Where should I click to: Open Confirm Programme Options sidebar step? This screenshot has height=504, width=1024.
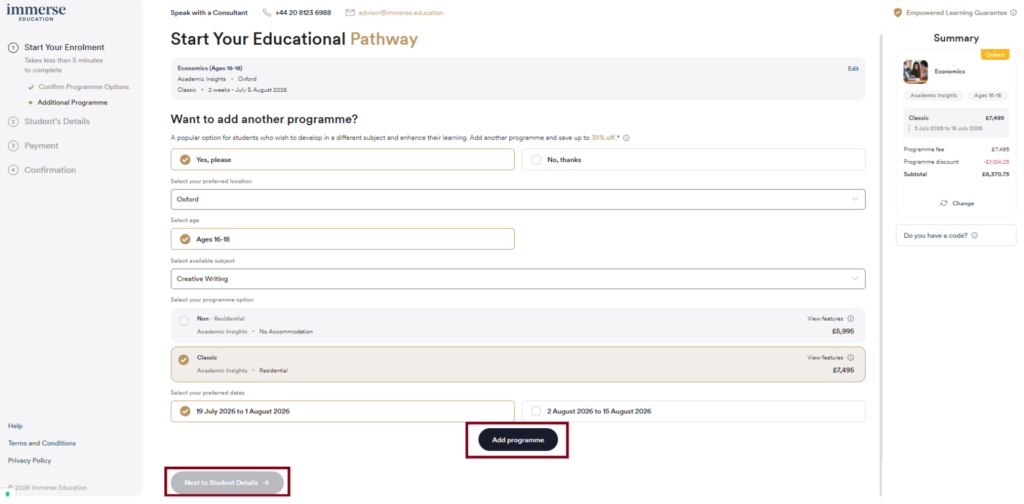coord(83,87)
